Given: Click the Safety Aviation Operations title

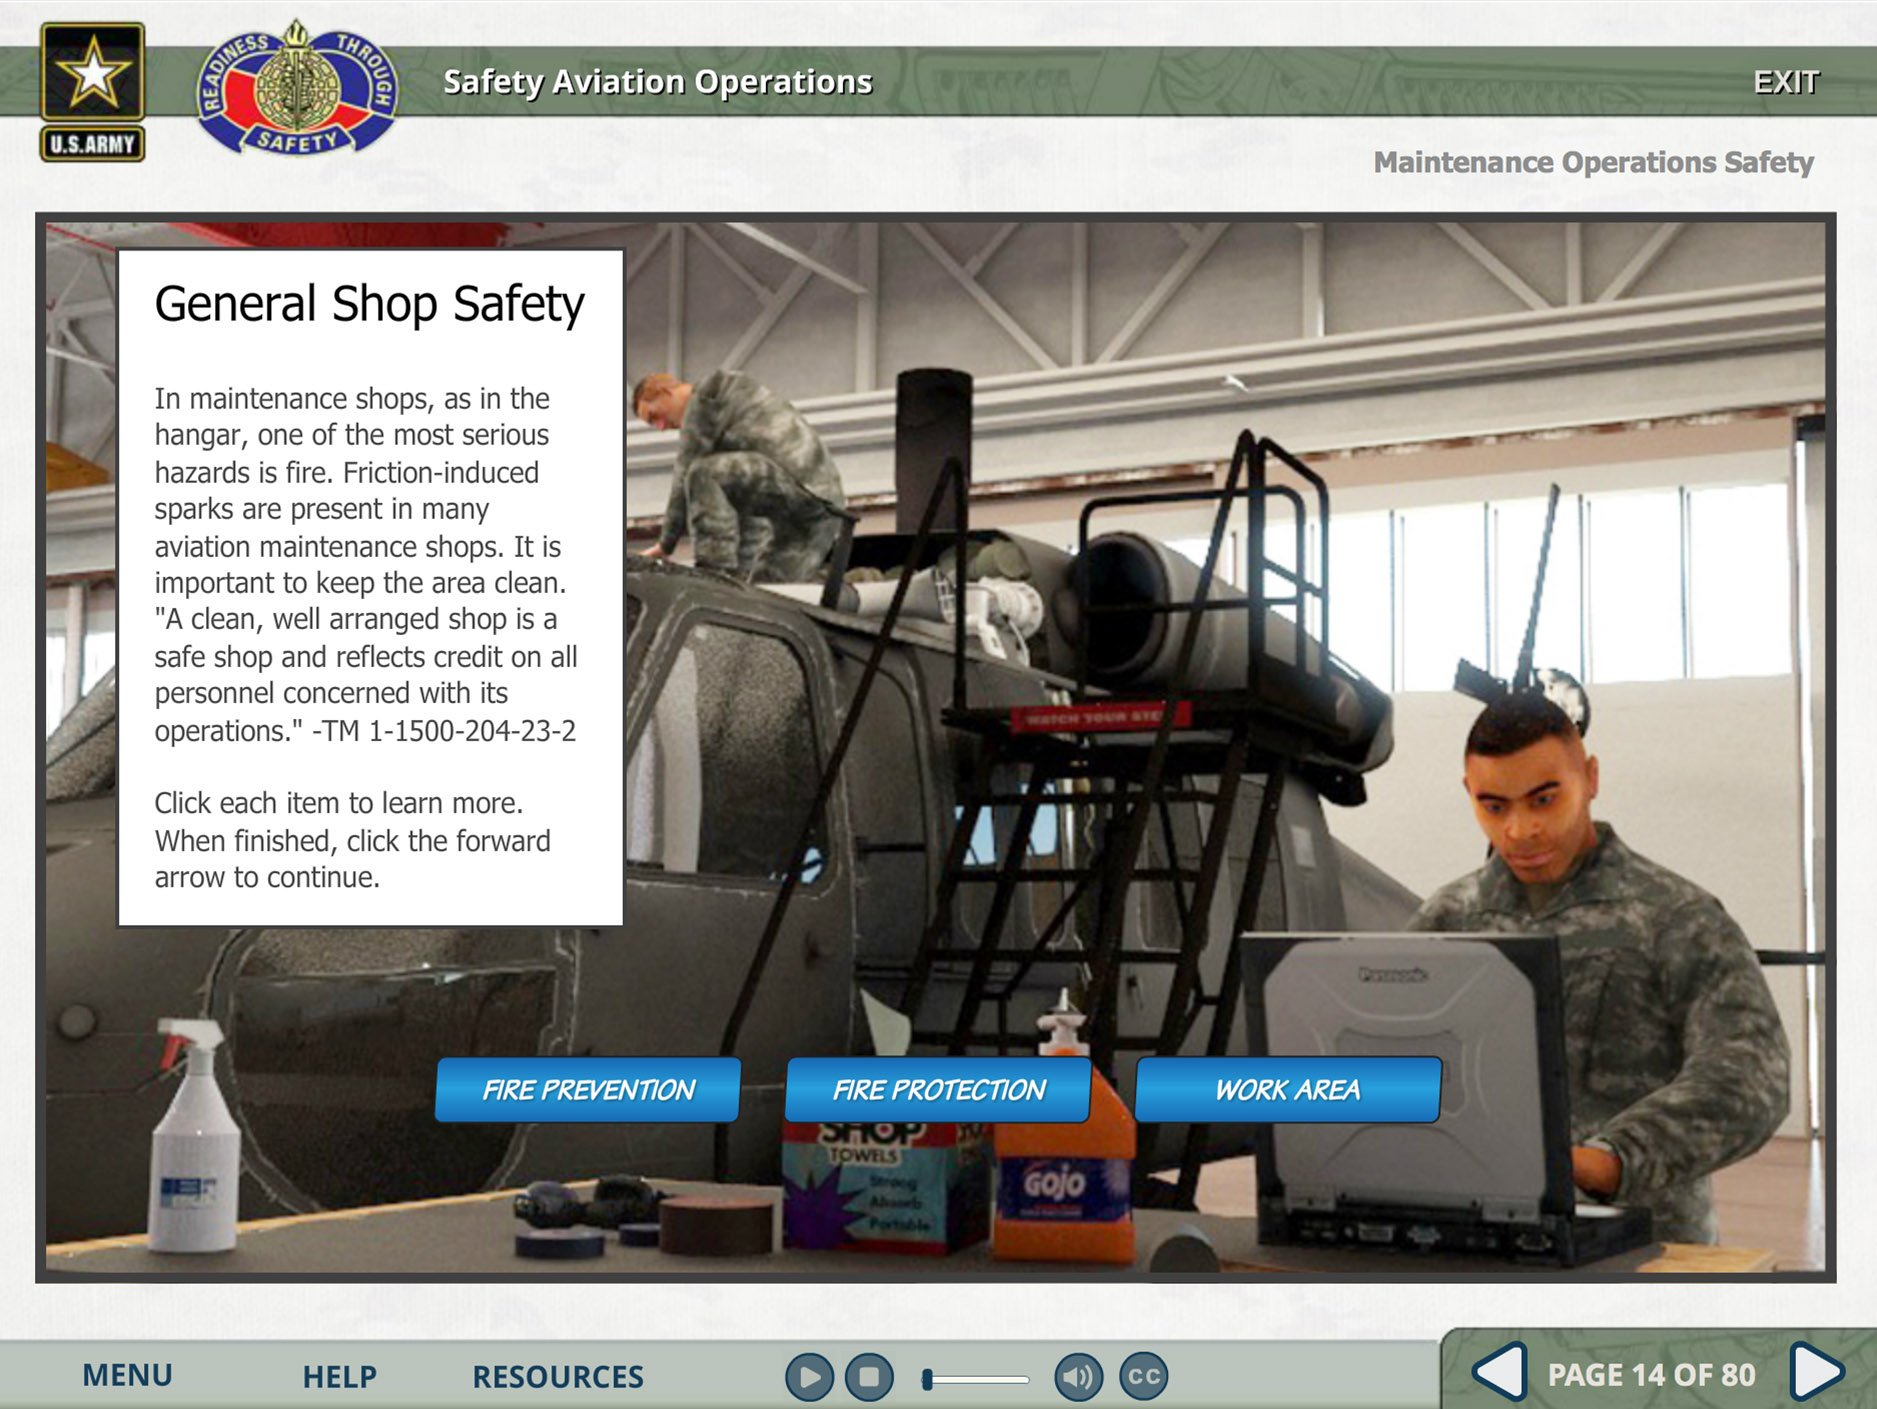Looking at the screenshot, I should coord(658,82).
